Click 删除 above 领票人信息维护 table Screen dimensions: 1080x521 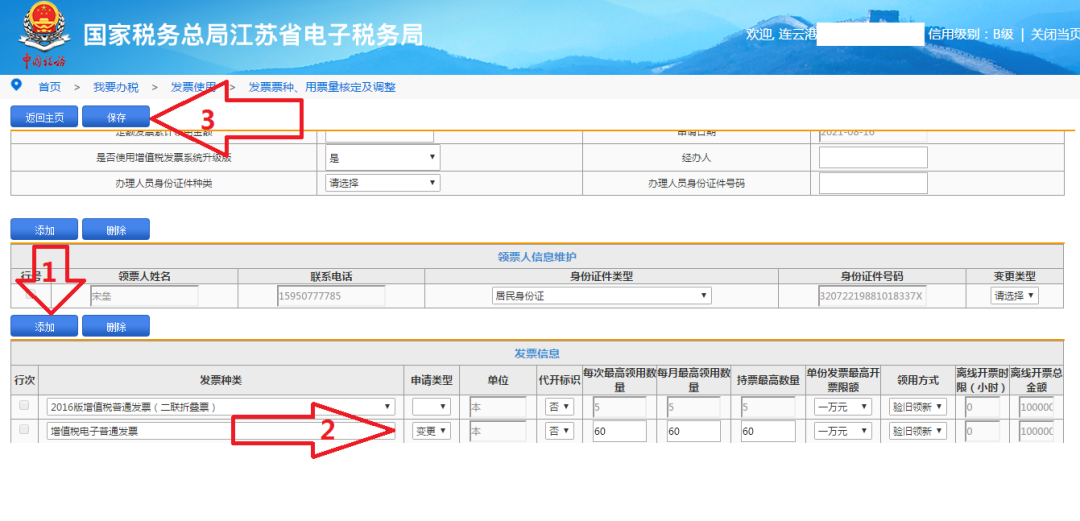[116, 230]
